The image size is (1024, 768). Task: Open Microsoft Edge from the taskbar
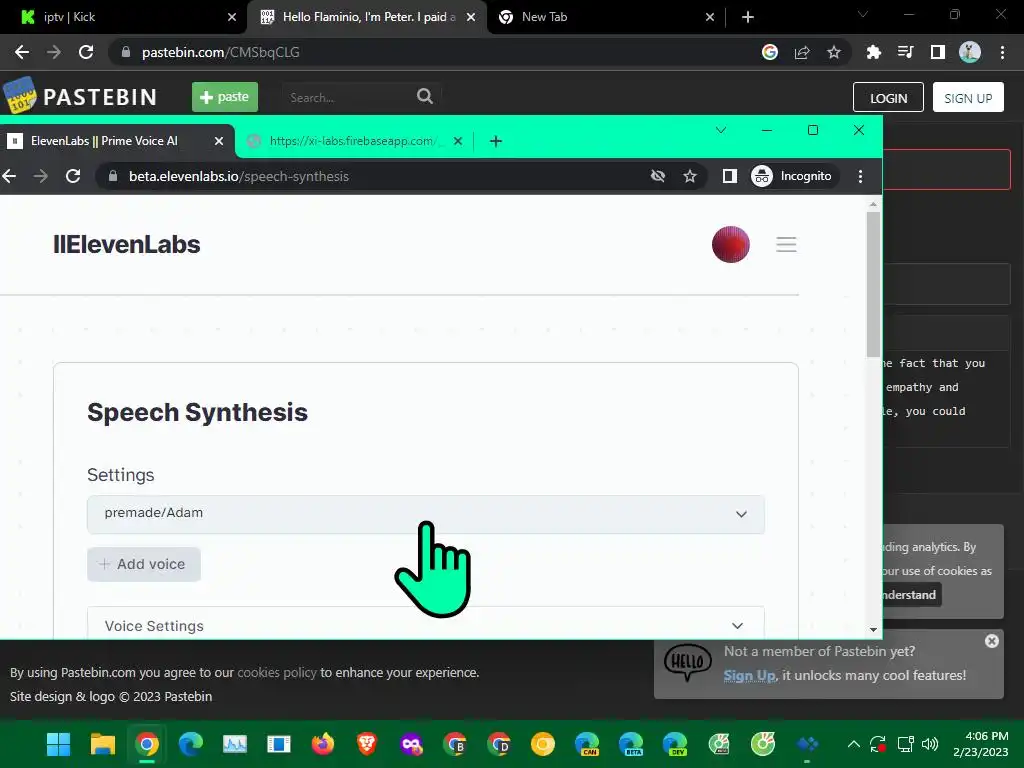tap(191, 744)
